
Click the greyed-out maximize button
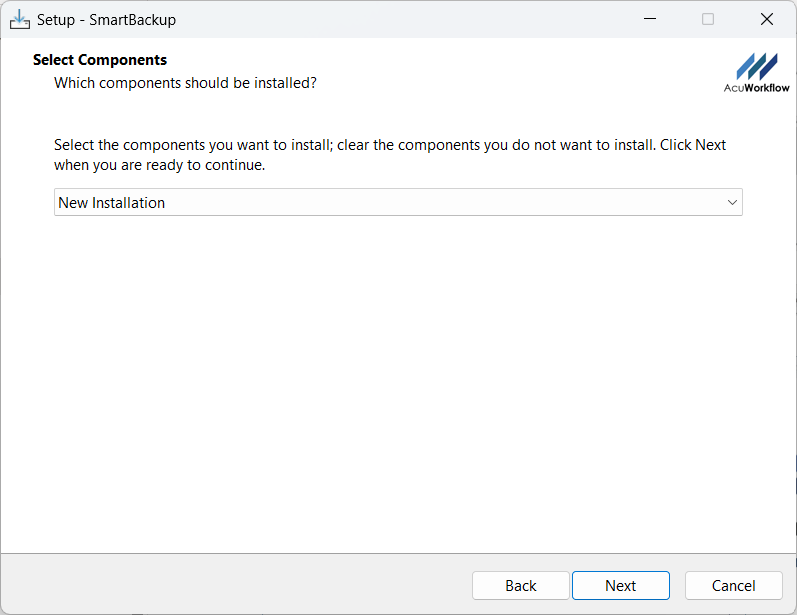tap(708, 19)
